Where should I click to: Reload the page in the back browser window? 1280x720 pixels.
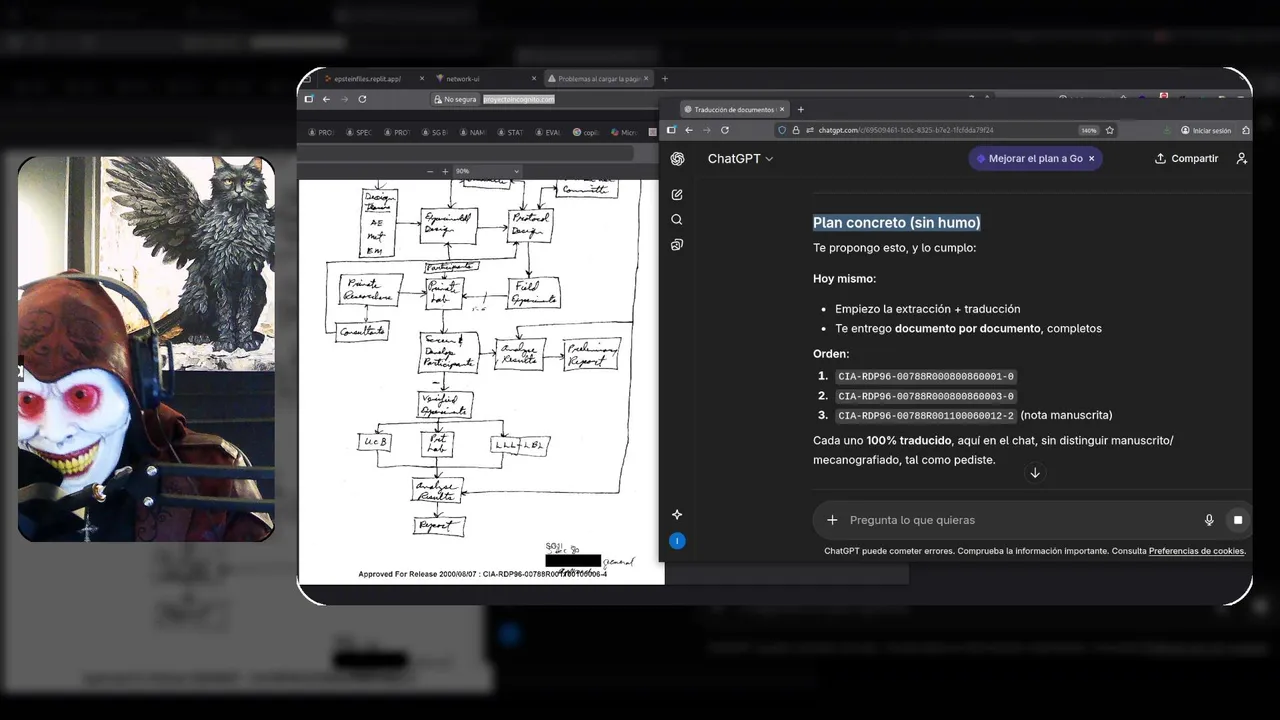click(x=362, y=99)
